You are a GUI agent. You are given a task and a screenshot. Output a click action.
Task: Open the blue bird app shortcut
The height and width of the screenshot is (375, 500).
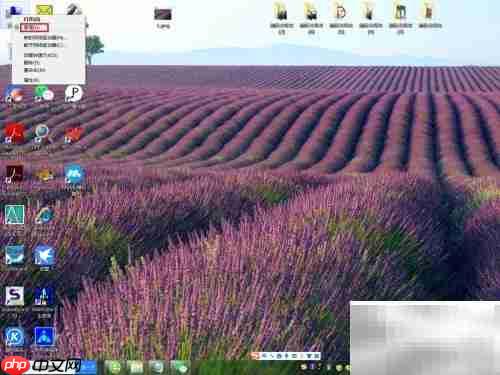tap(45, 255)
